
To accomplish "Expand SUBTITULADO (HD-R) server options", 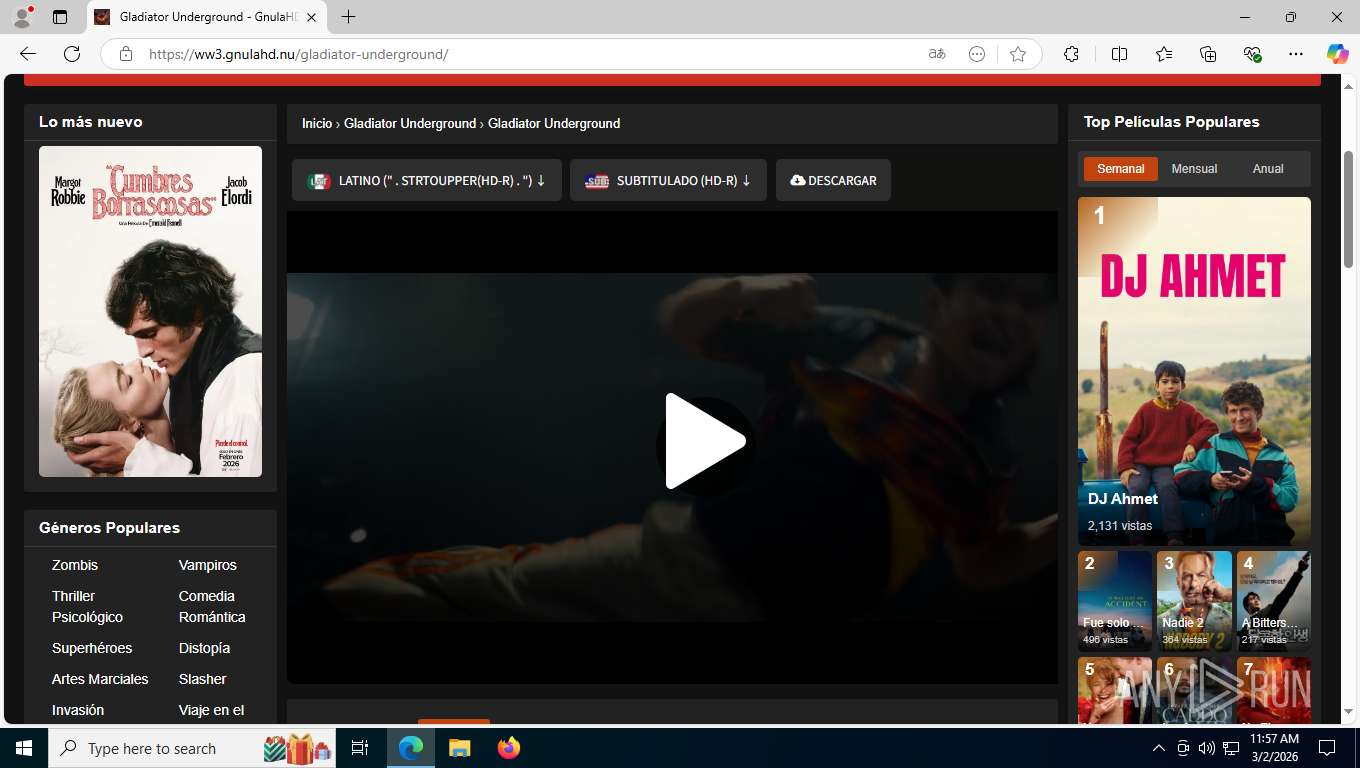I will tap(668, 181).
